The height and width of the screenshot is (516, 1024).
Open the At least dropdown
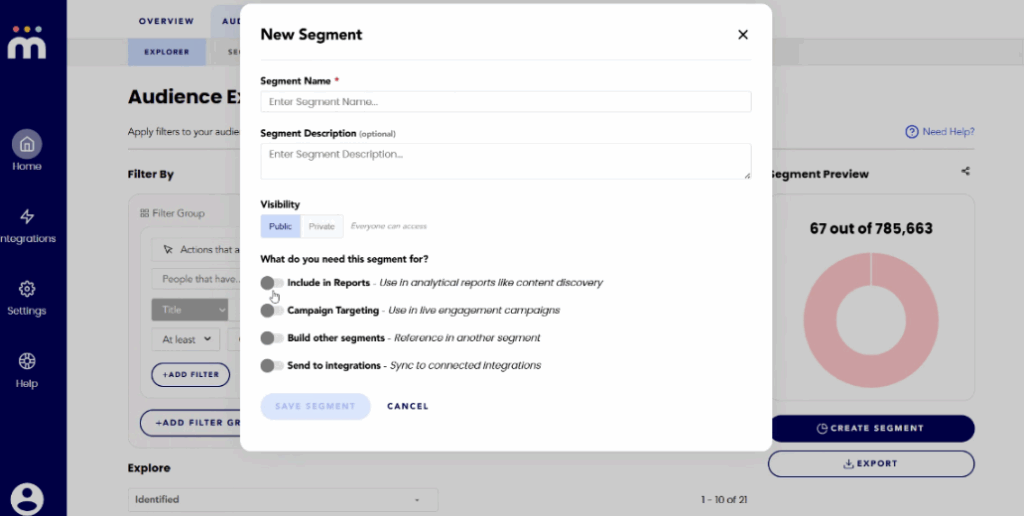tap(187, 340)
